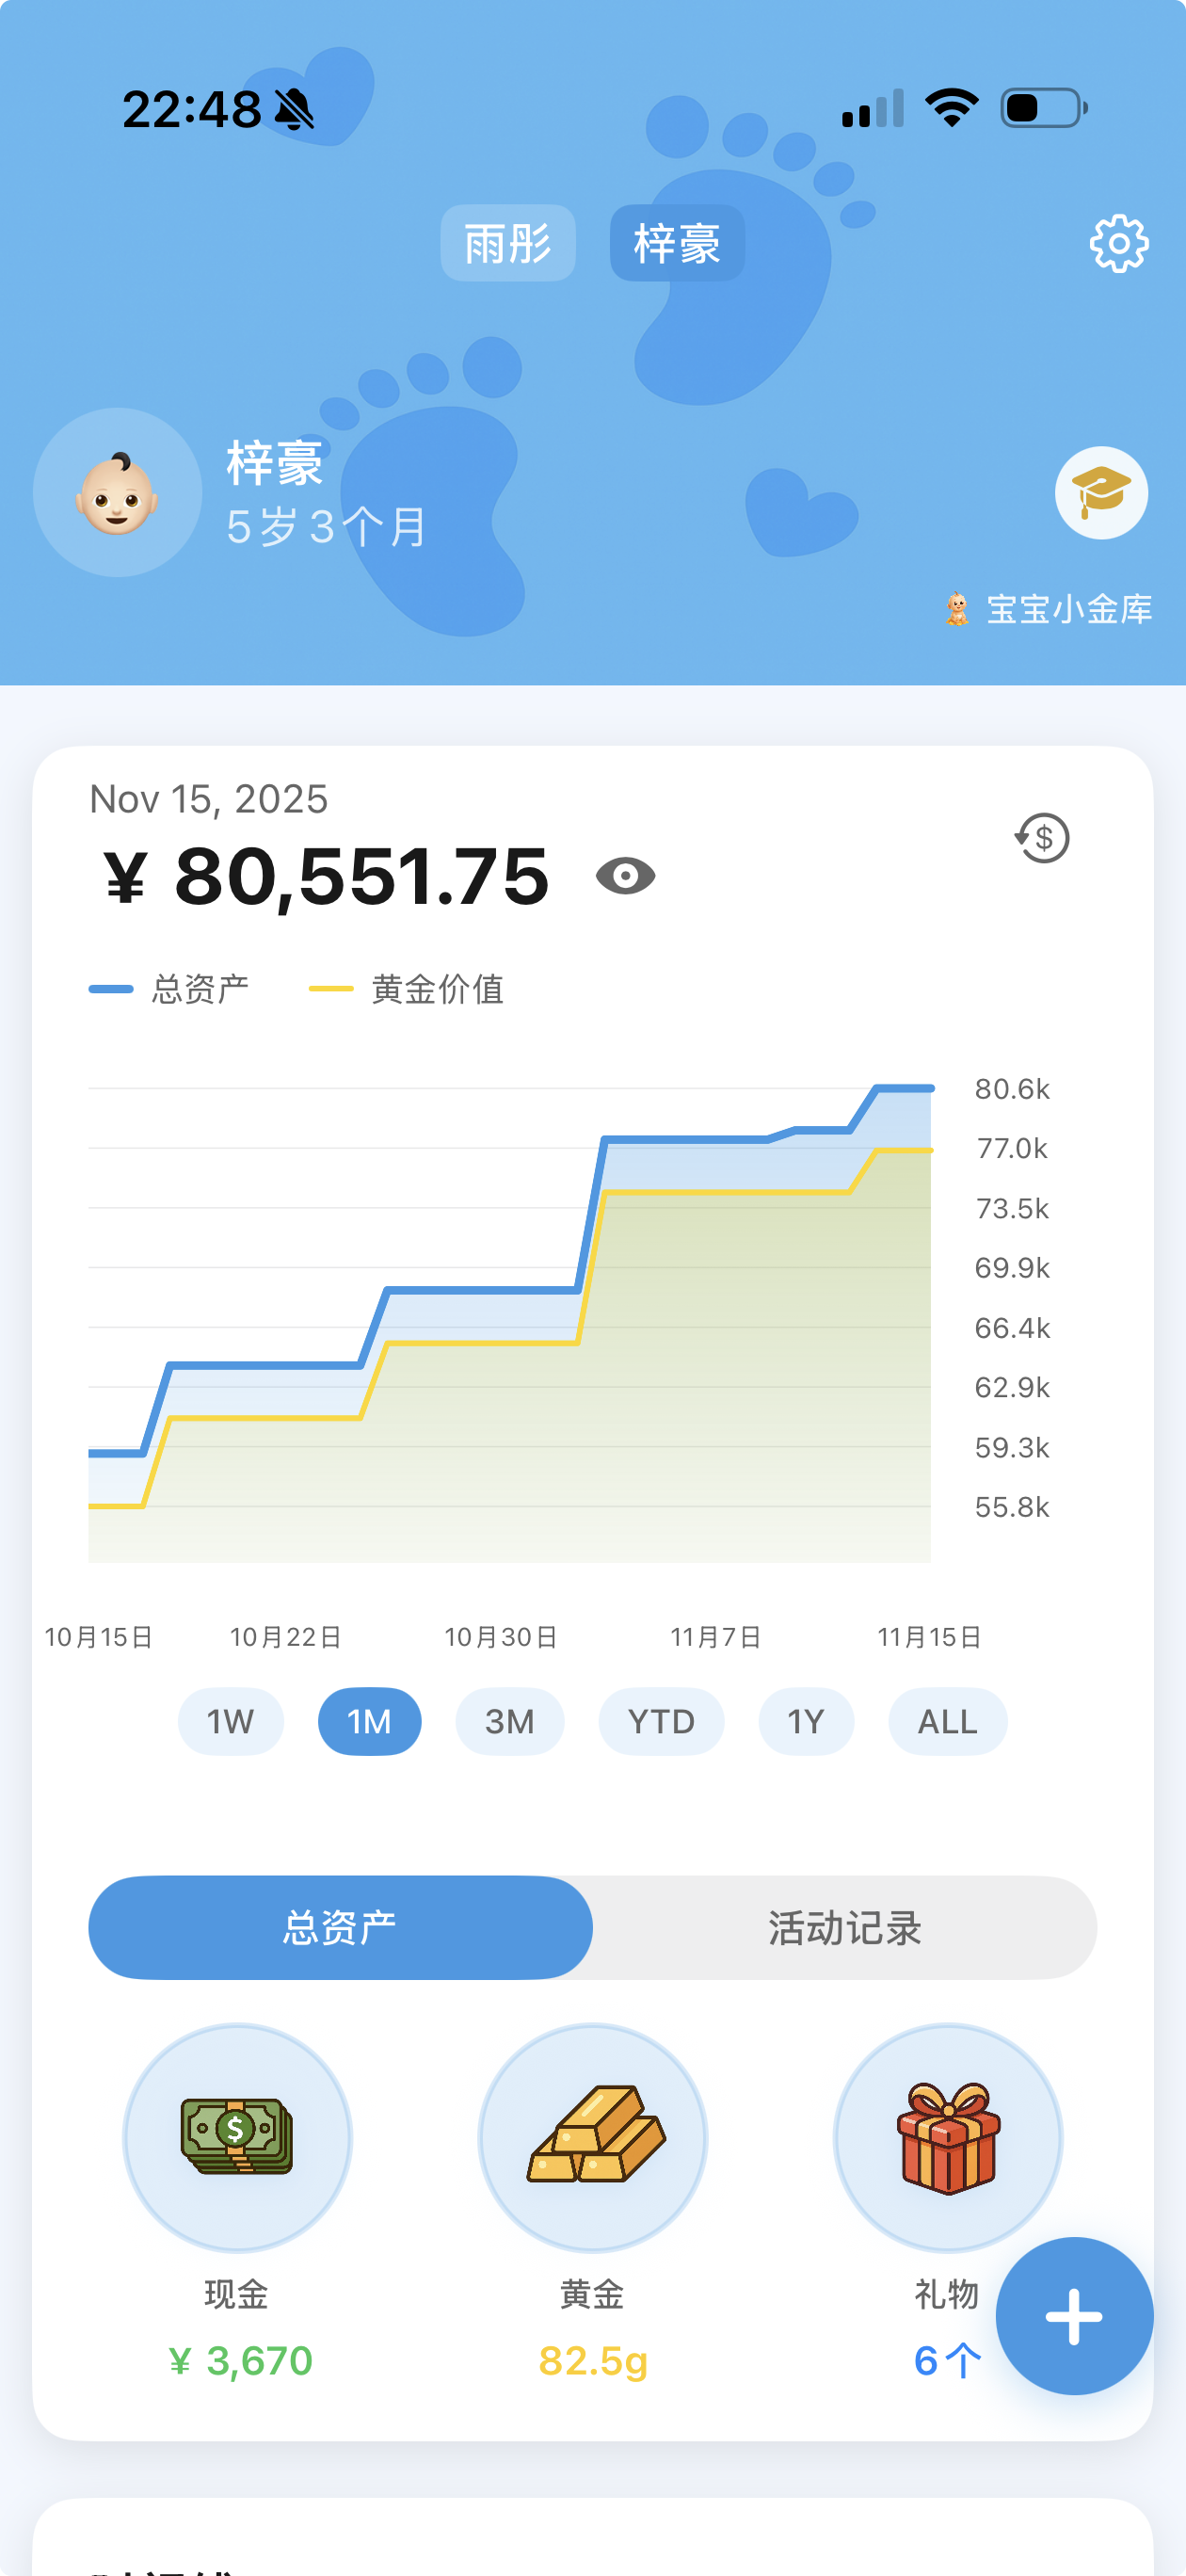The image size is (1186, 2576).
Task: Hide the balance with the eye icon
Action: click(625, 876)
